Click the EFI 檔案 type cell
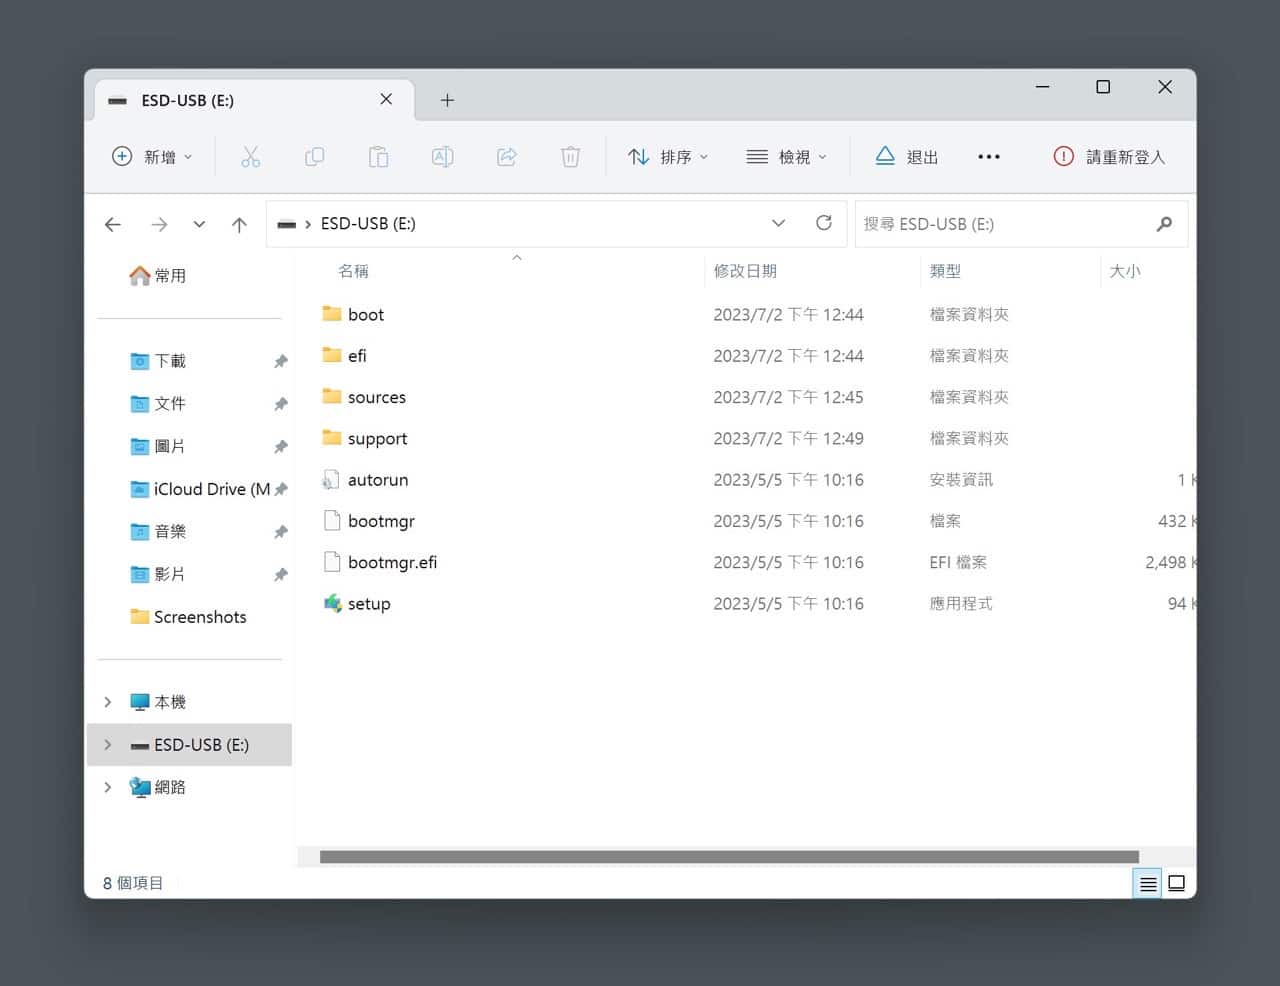The image size is (1280, 986). tap(958, 562)
